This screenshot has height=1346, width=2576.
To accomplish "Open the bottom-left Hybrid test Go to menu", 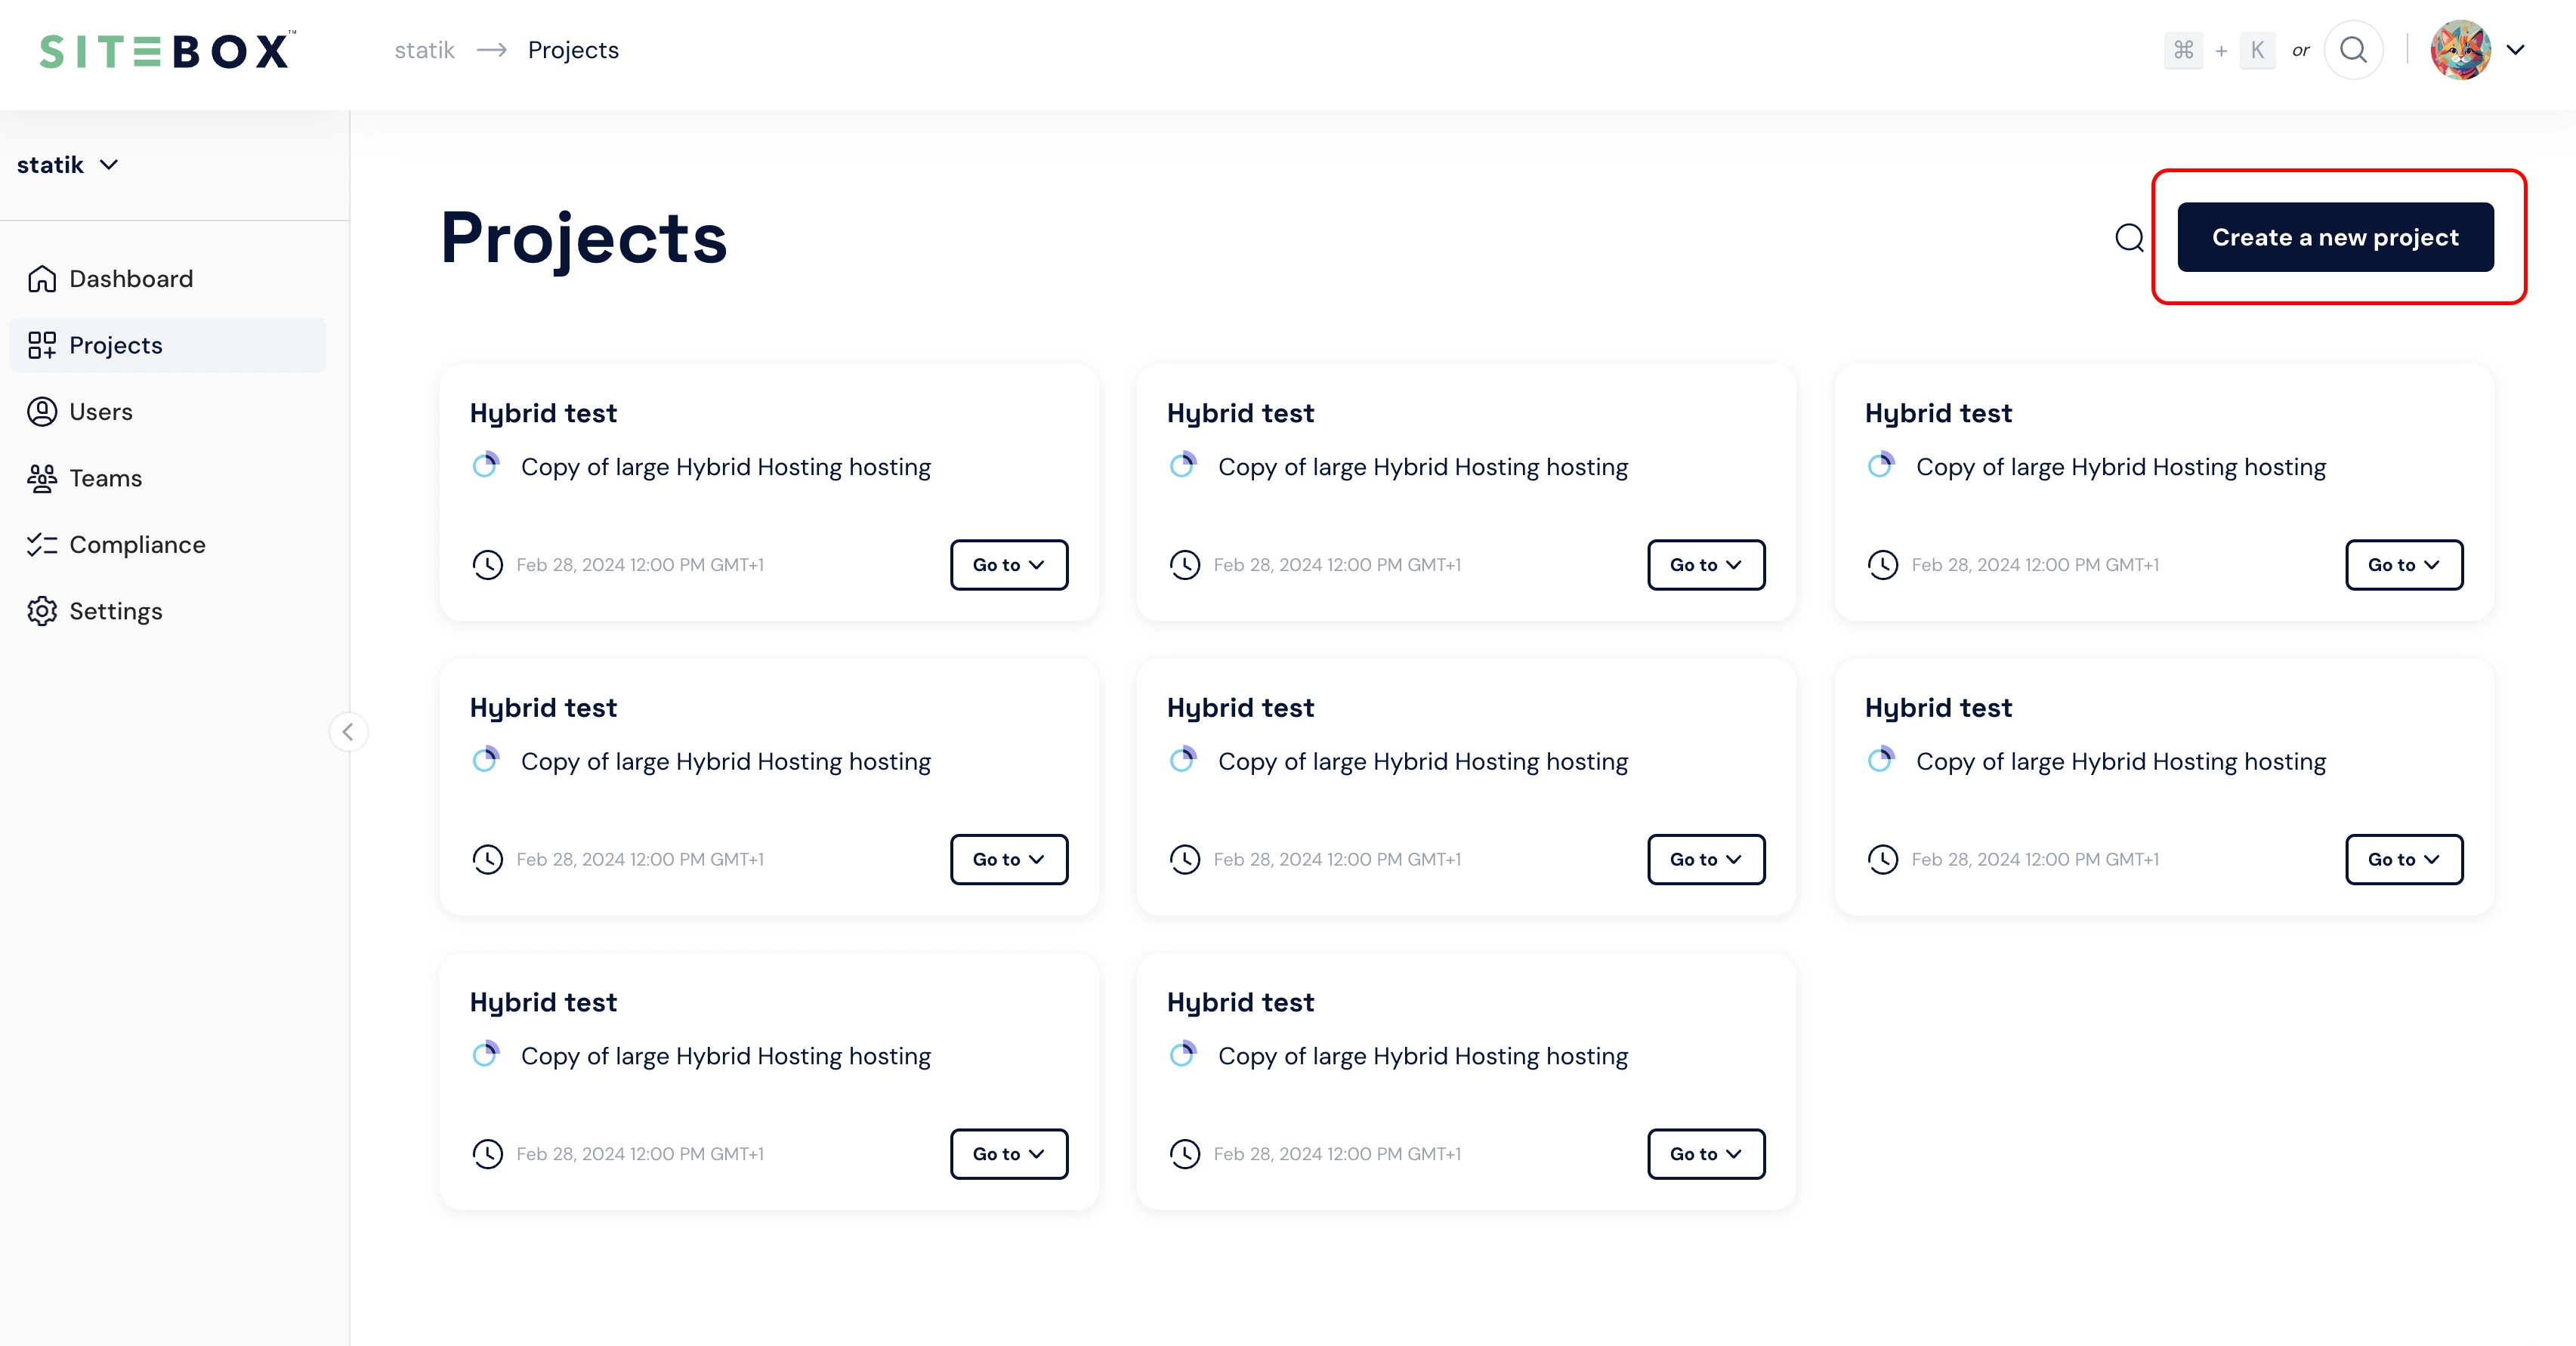I will (1008, 1153).
